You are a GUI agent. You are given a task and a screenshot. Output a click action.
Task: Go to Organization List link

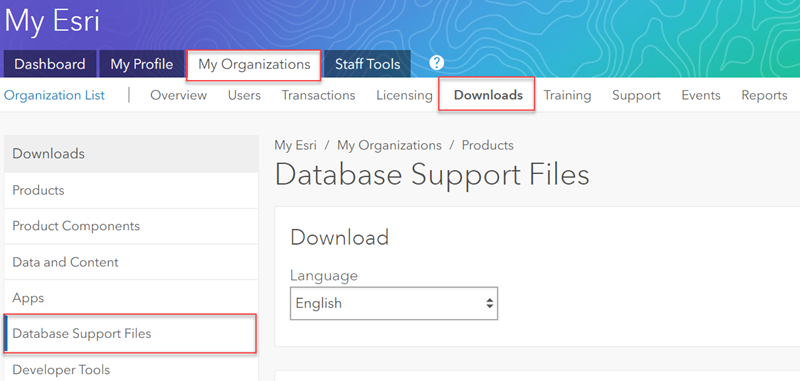(55, 95)
